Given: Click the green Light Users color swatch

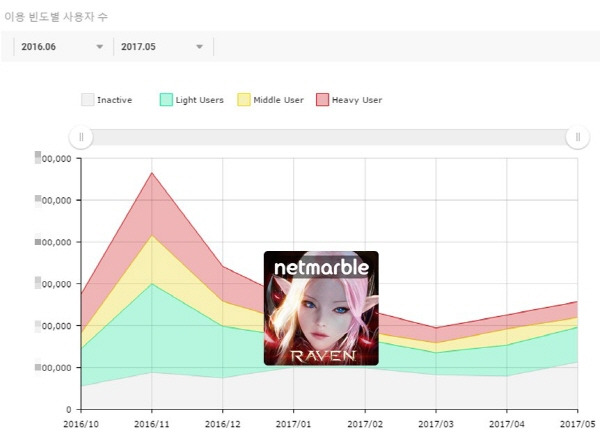Looking at the screenshot, I should [166, 100].
